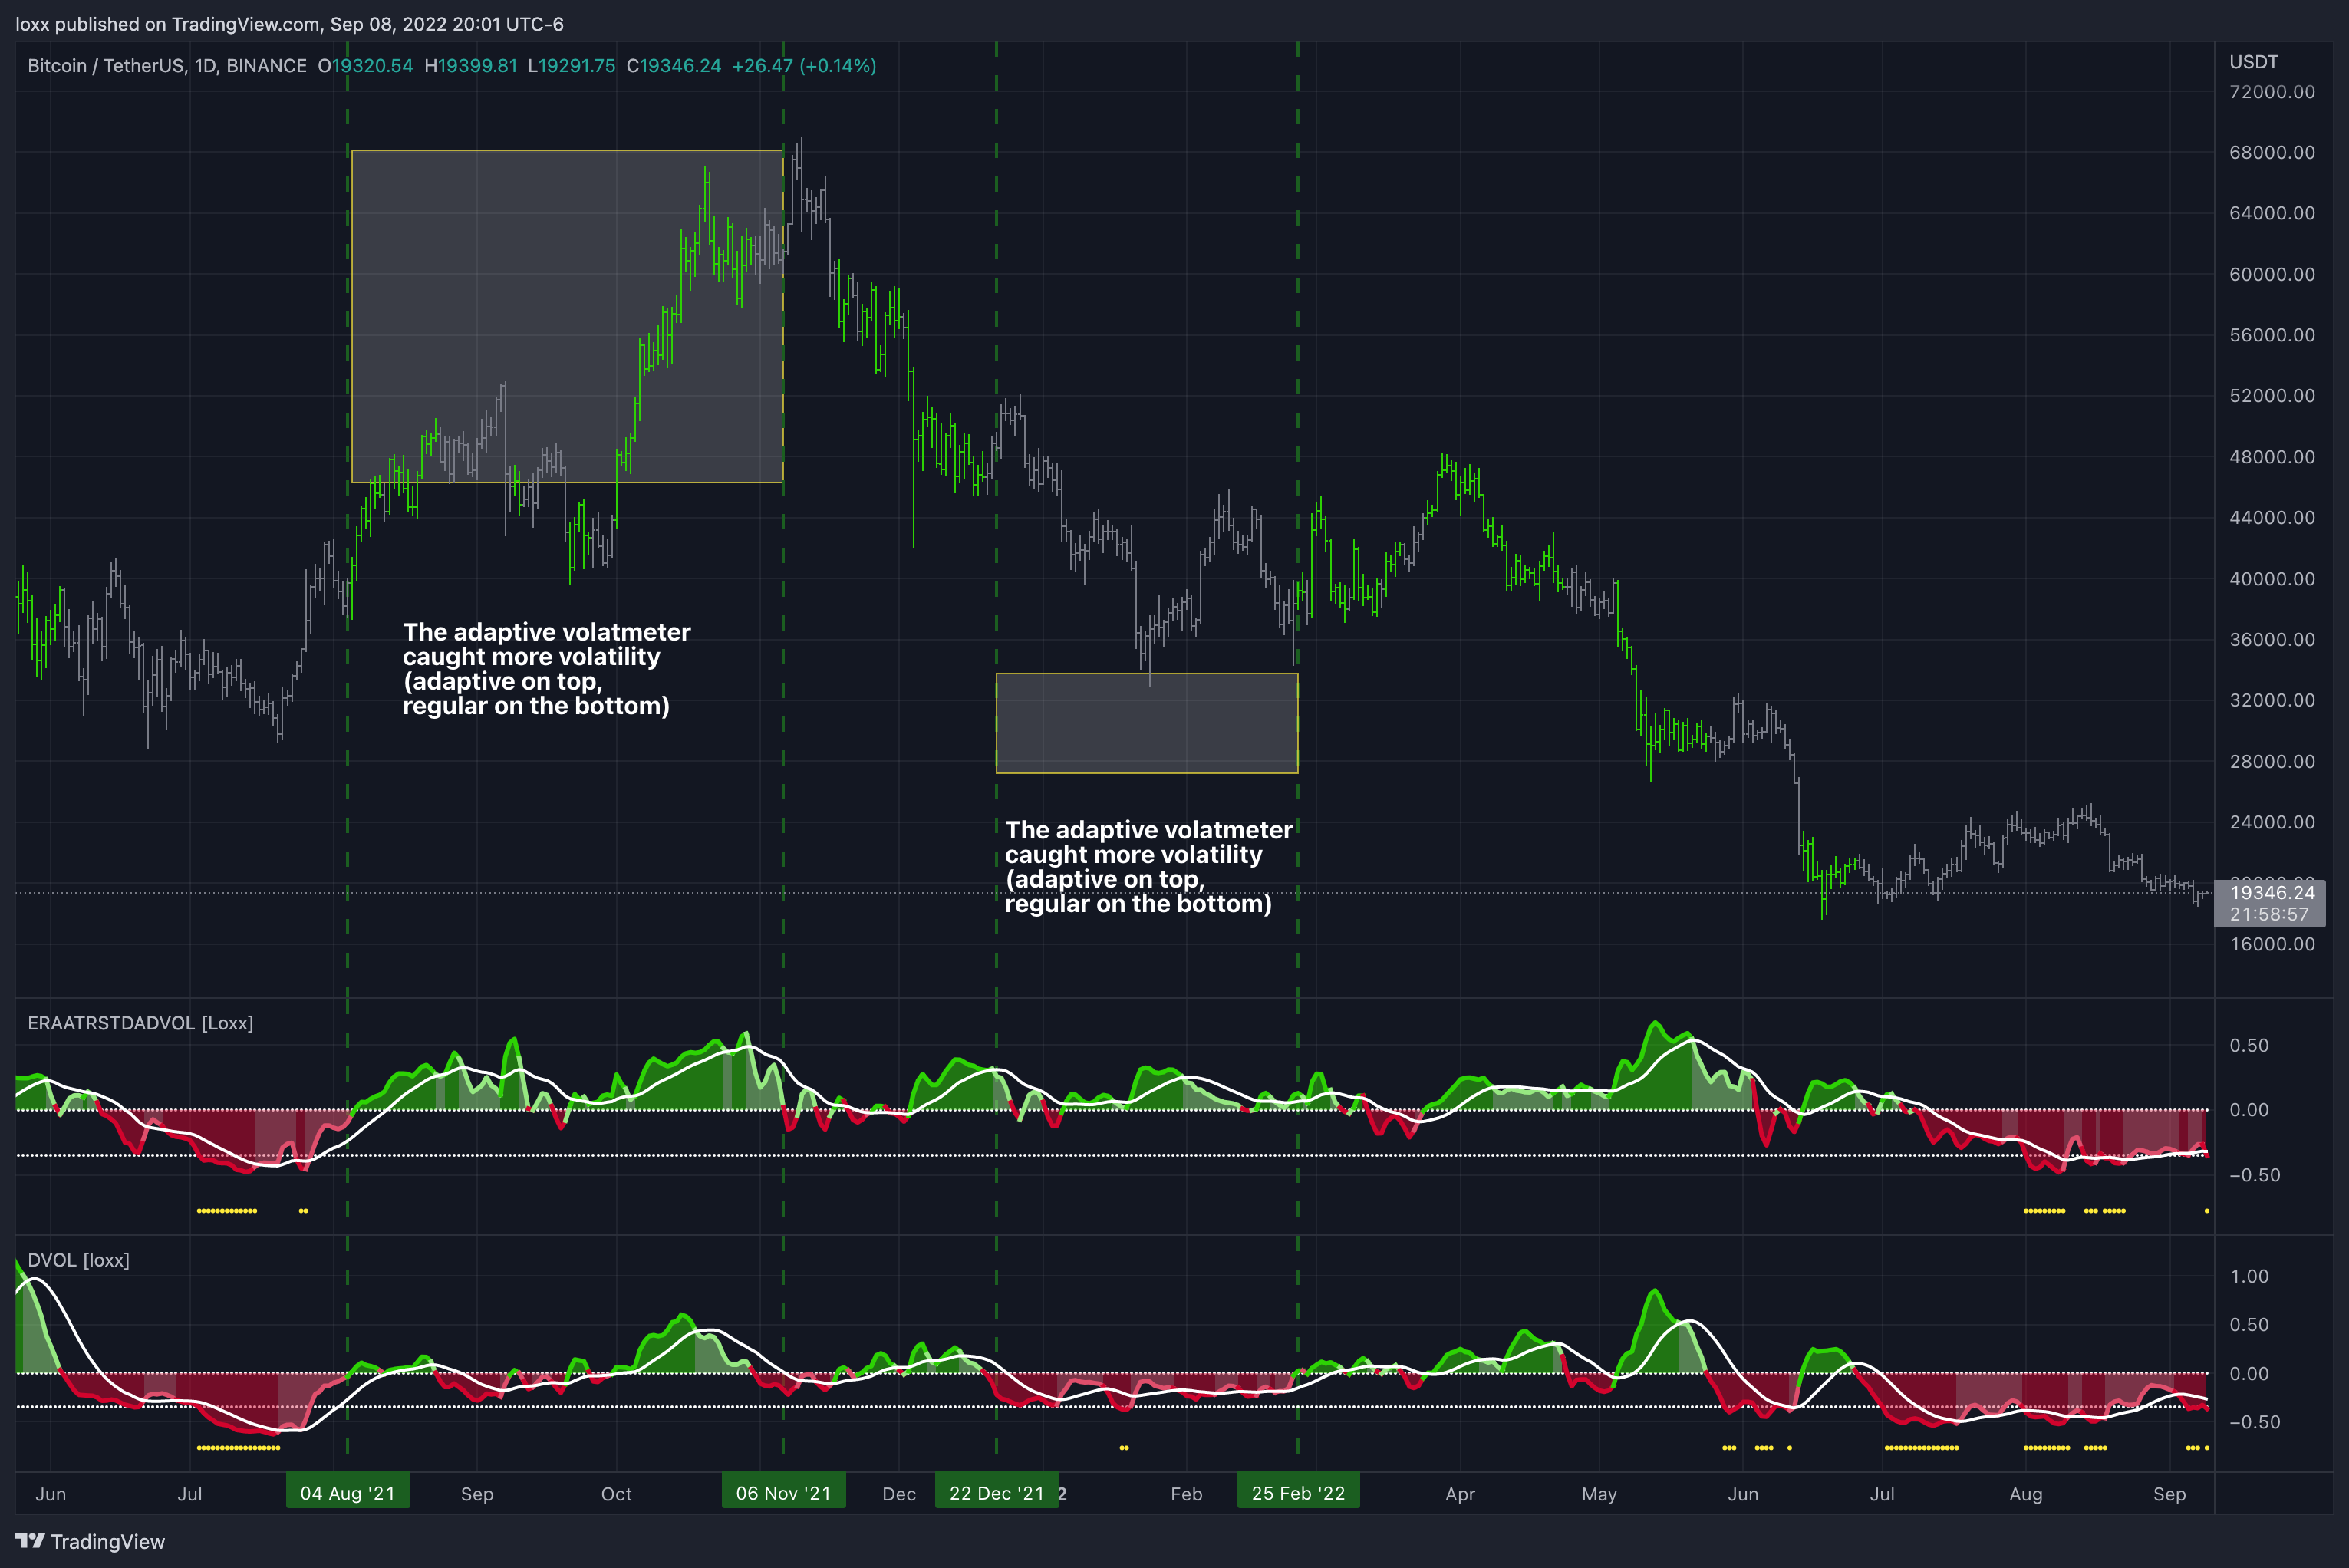Viewport: 2349px width, 1568px height.
Task: Click the Feb label on time axis
Action: (1186, 1494)
